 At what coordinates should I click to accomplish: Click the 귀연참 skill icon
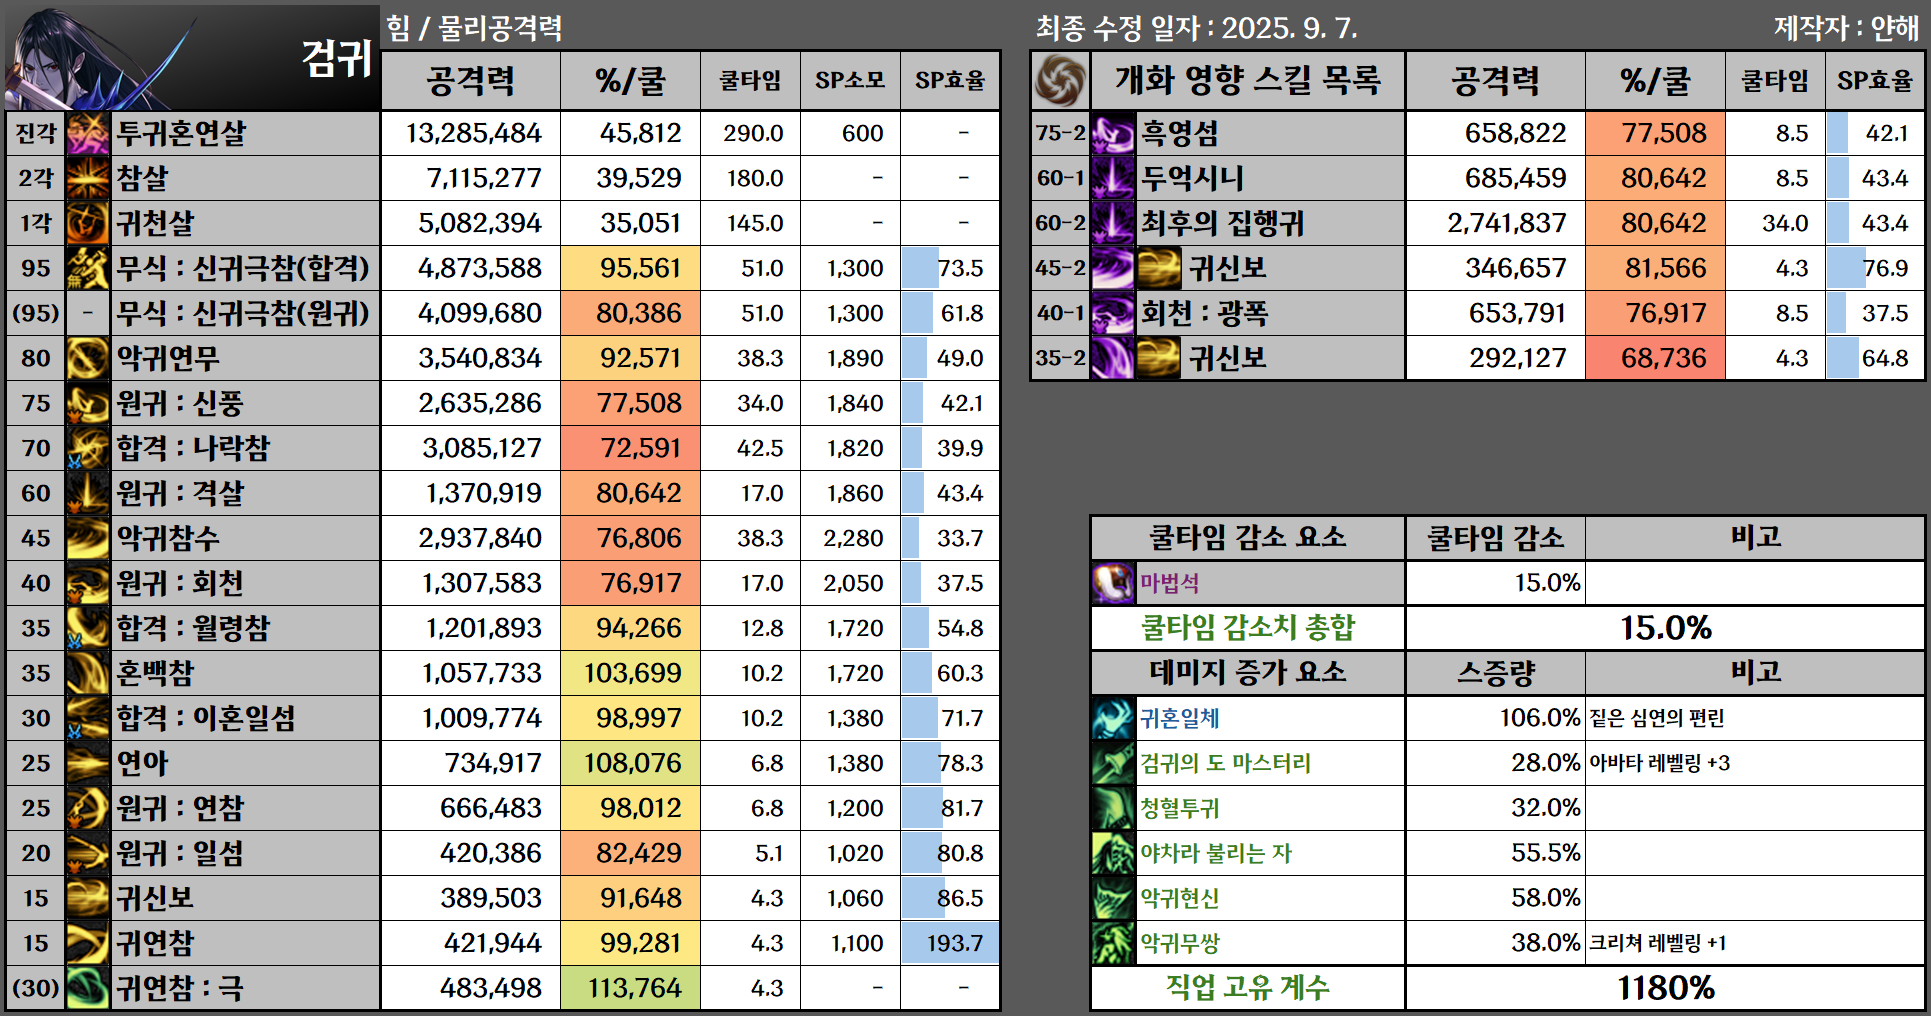(x=88, y=943)
